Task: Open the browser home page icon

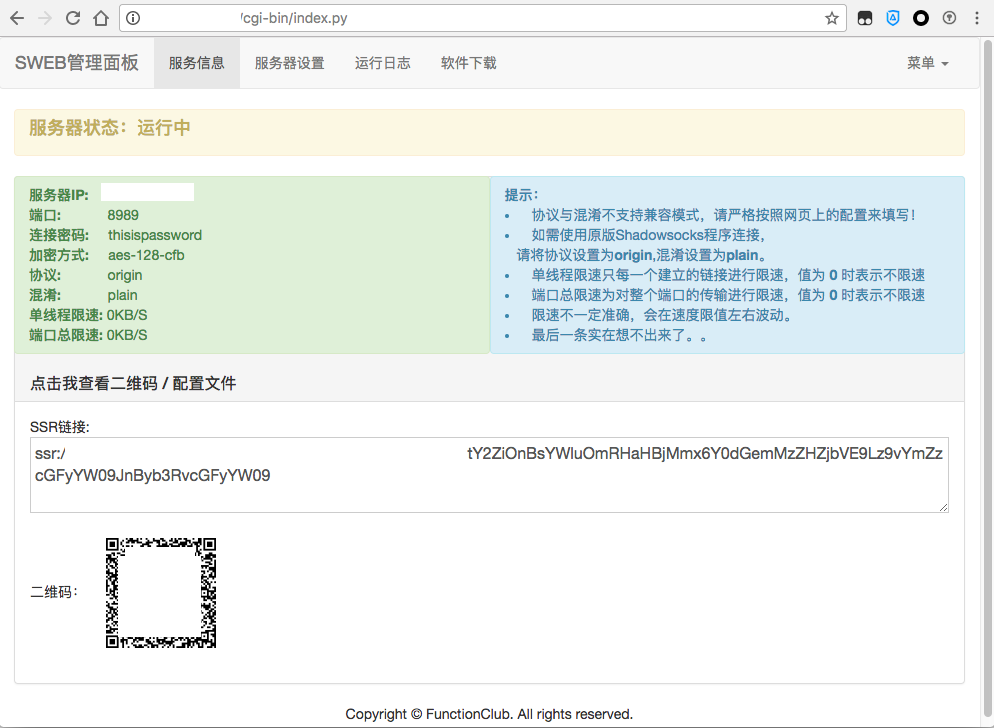Action: click(x=101, y=18)
